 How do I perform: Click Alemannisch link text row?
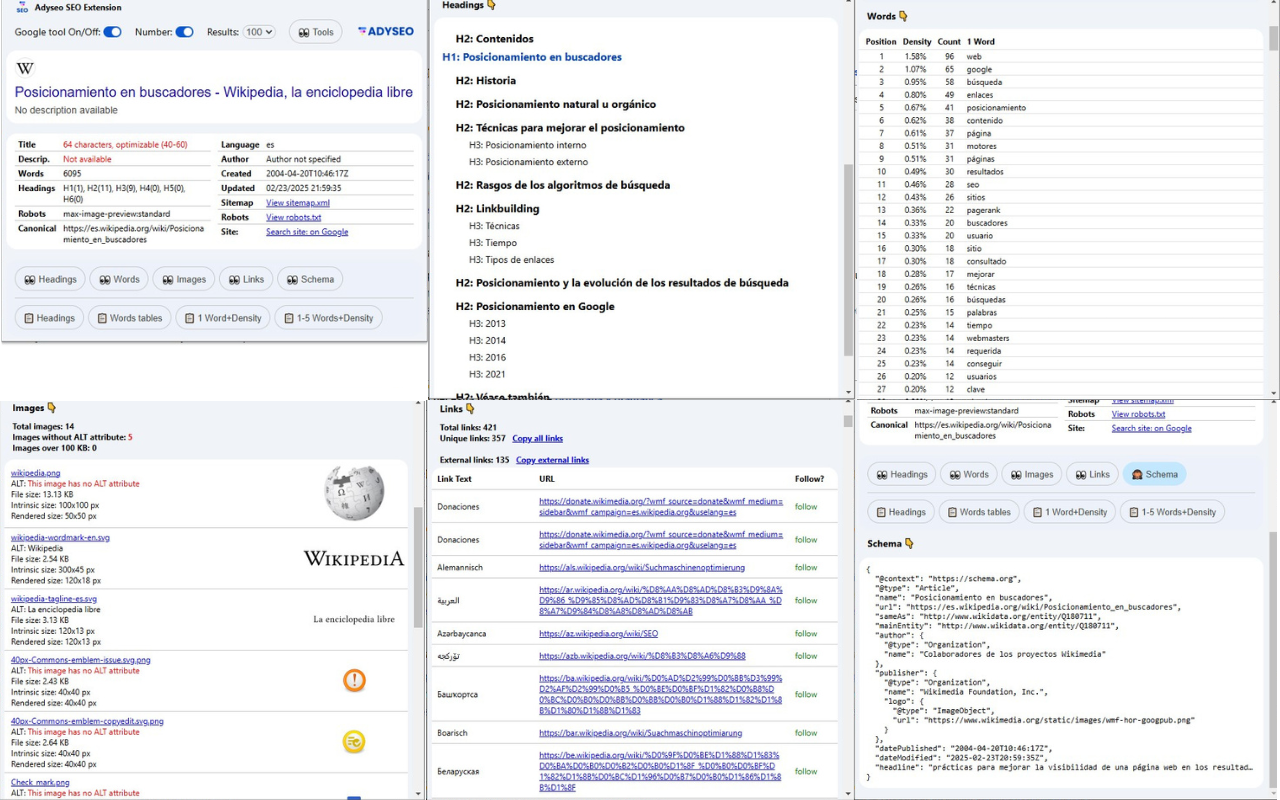pos(459,567)
